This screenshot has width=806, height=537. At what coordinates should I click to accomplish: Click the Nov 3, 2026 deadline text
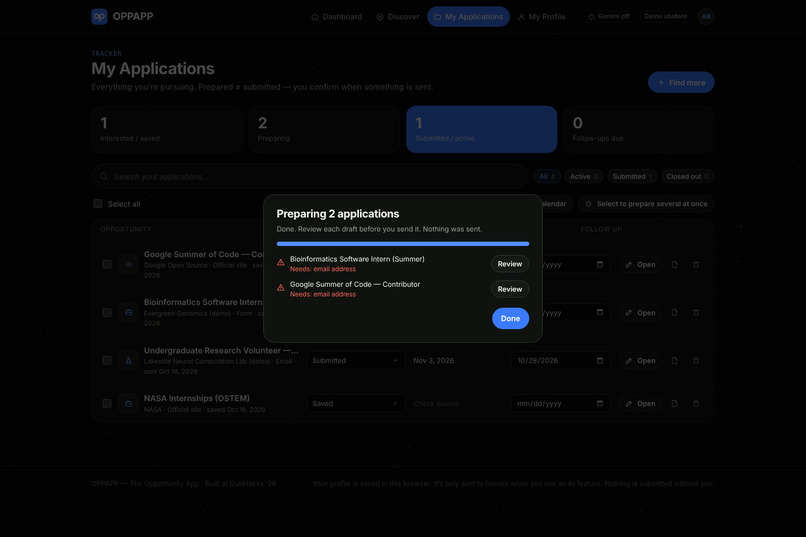click(433, 361)
